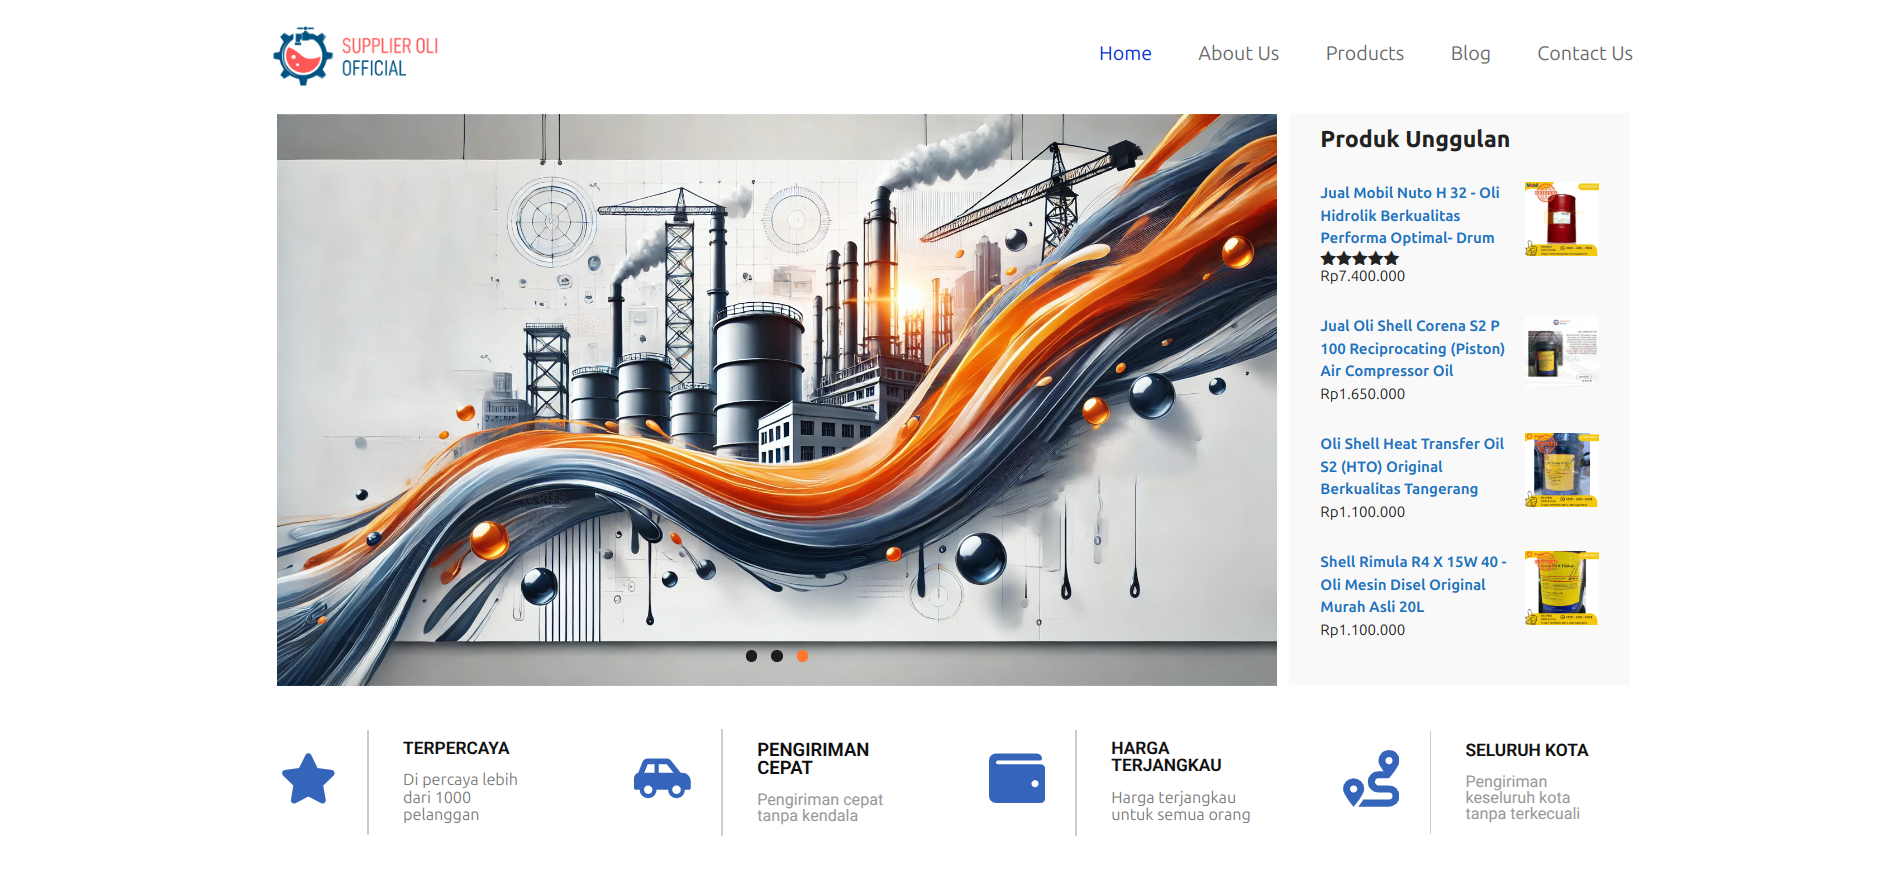Viewport: 1894px width, 881px height.
Task: Click the car Pengiriman Cepat icon
Action: pos(662,778)
